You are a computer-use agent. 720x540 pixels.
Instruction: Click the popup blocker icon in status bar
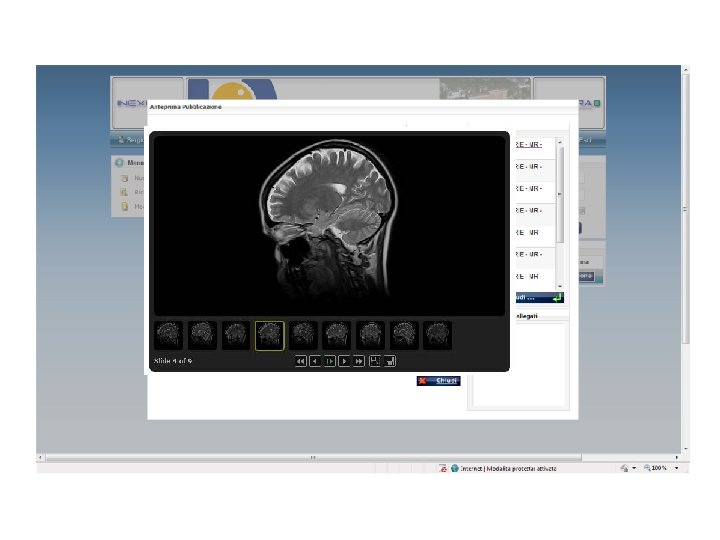pyautogui.click(x=443, y=468)
